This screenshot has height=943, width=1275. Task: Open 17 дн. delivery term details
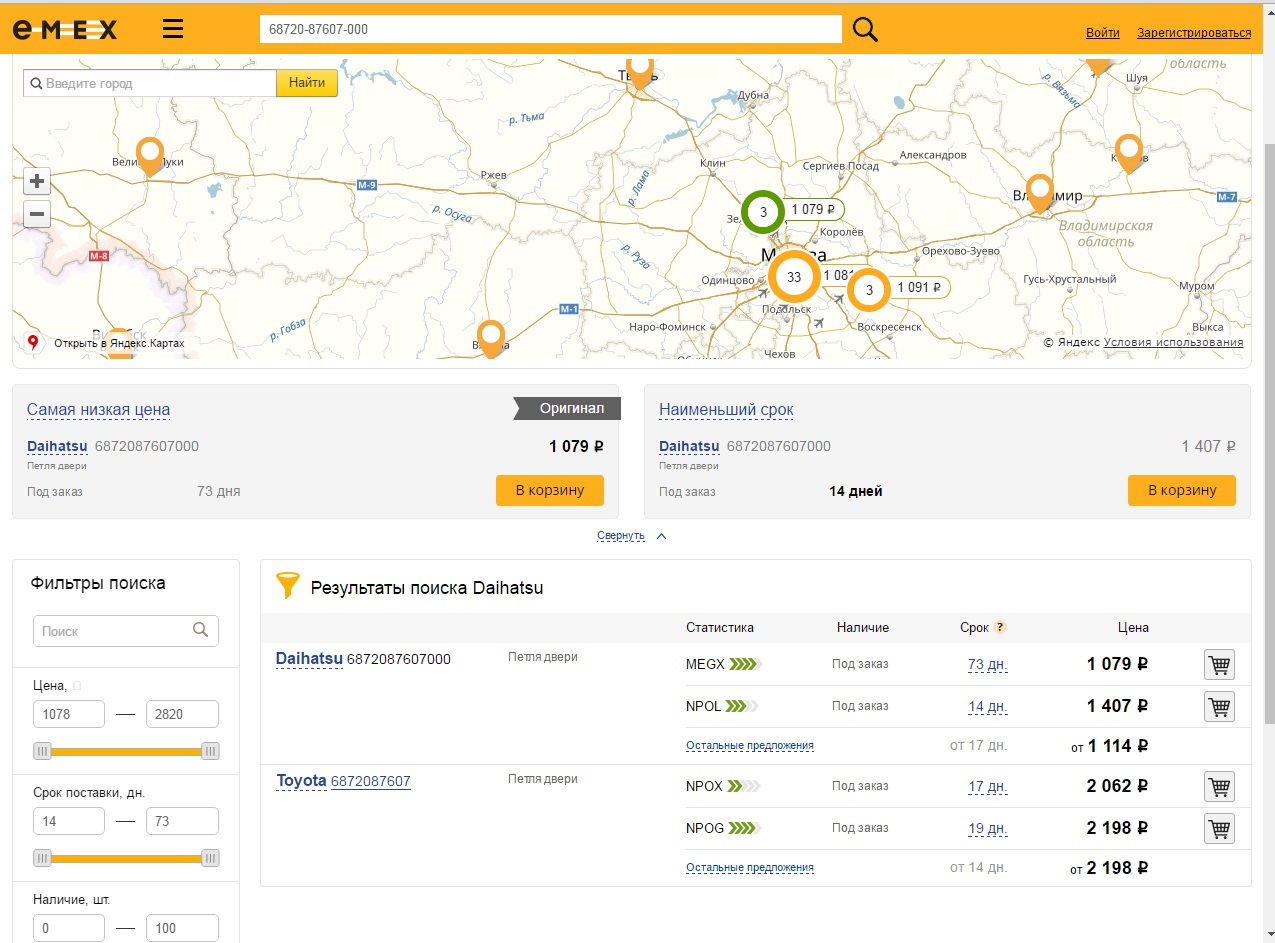(x=988, y=788)
